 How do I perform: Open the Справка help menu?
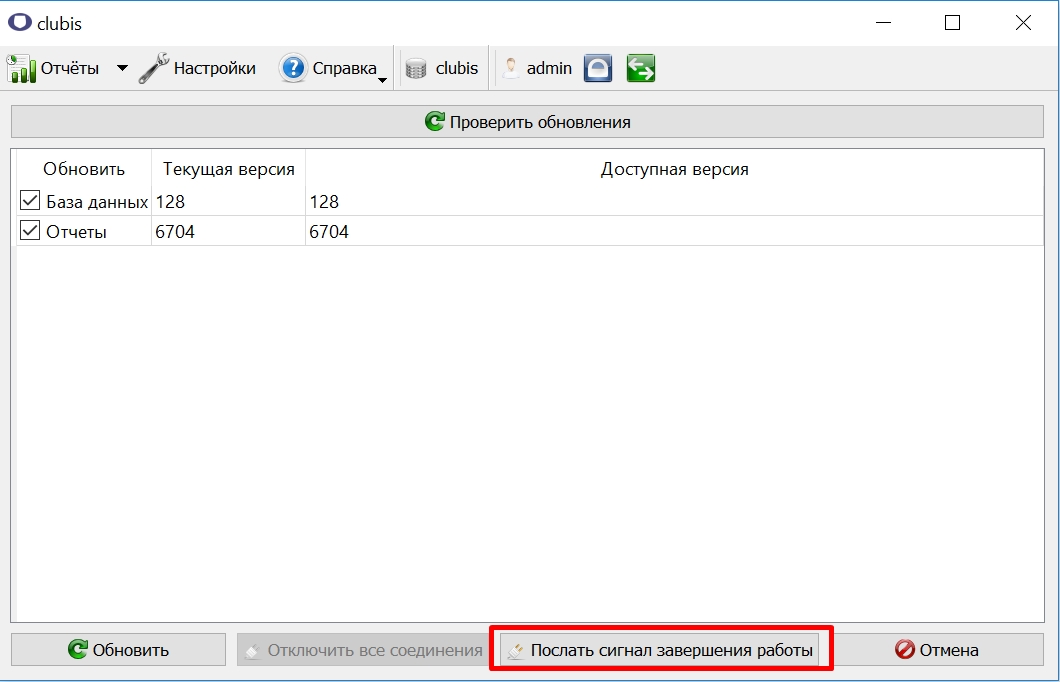pos(333,68)
